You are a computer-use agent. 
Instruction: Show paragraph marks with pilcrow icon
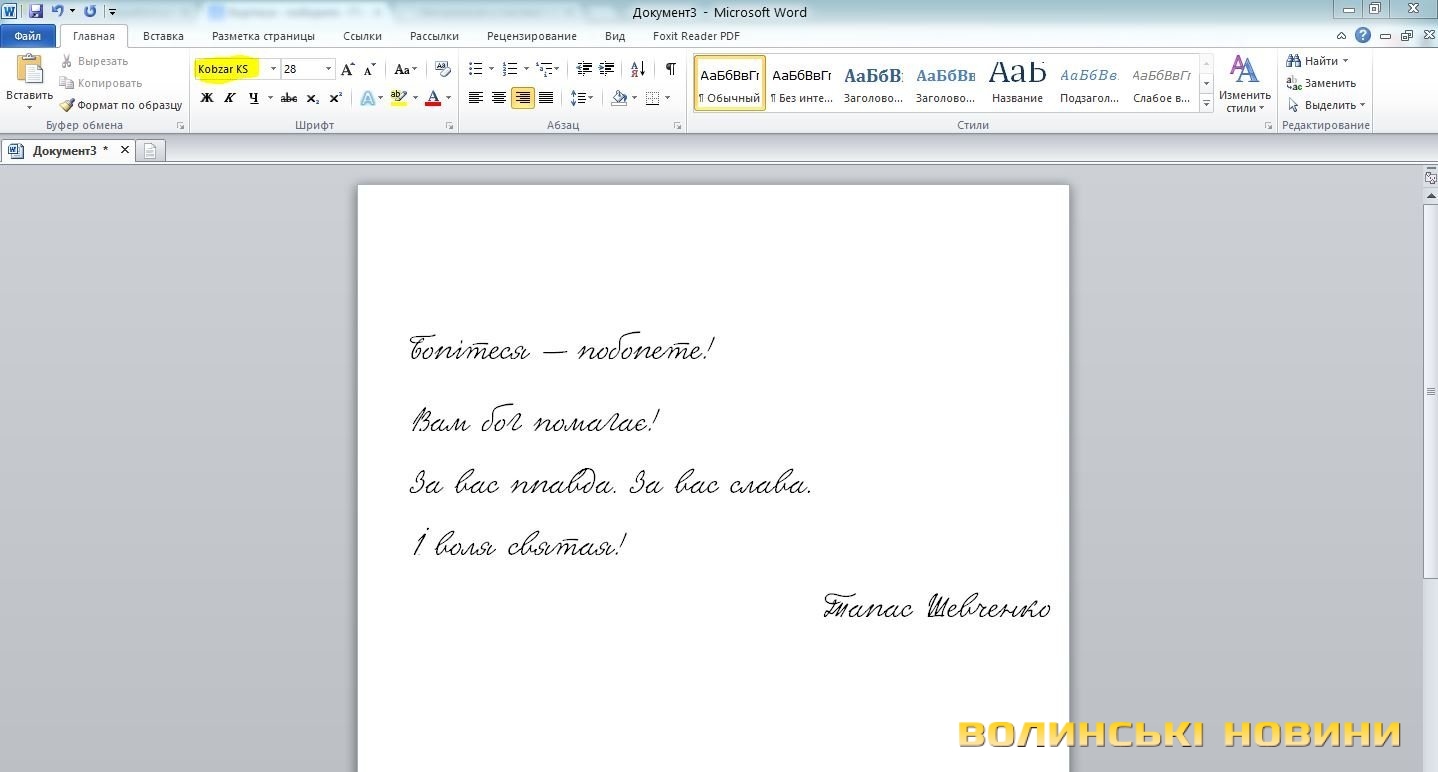click(670, 69)
